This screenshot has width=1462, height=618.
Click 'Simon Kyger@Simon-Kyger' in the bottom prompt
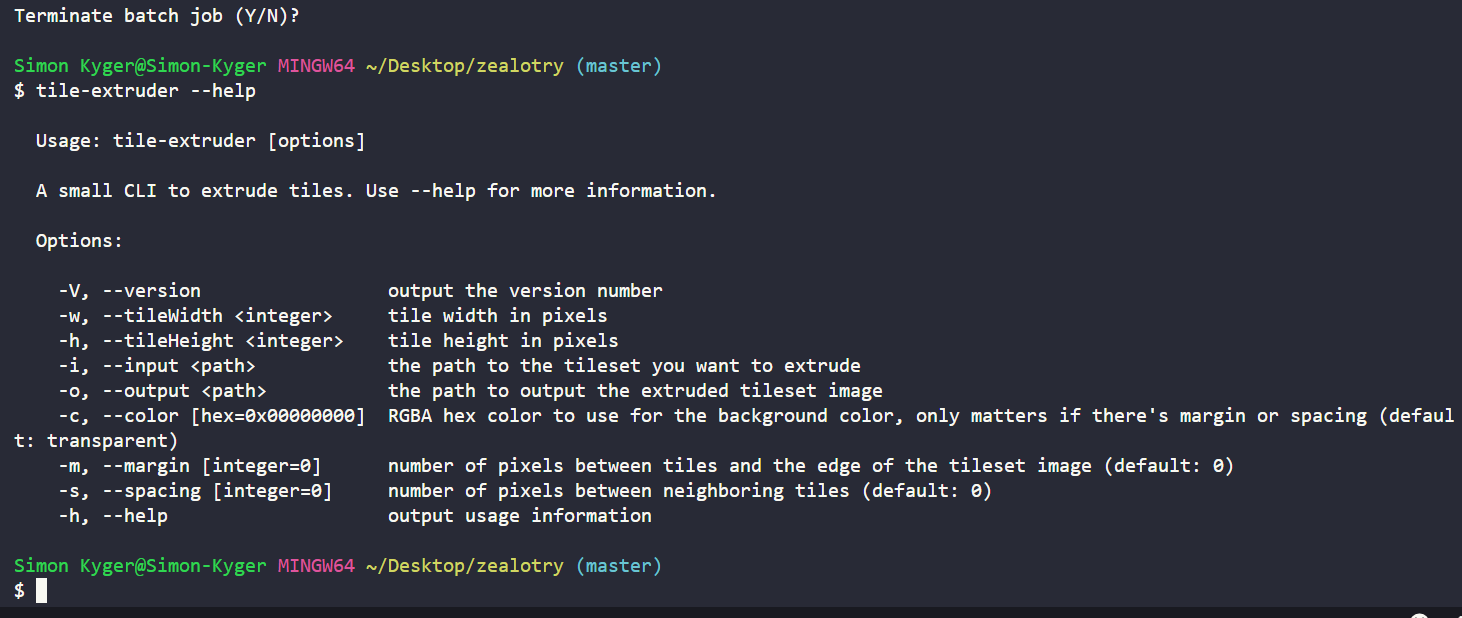[x=140, y=566]
